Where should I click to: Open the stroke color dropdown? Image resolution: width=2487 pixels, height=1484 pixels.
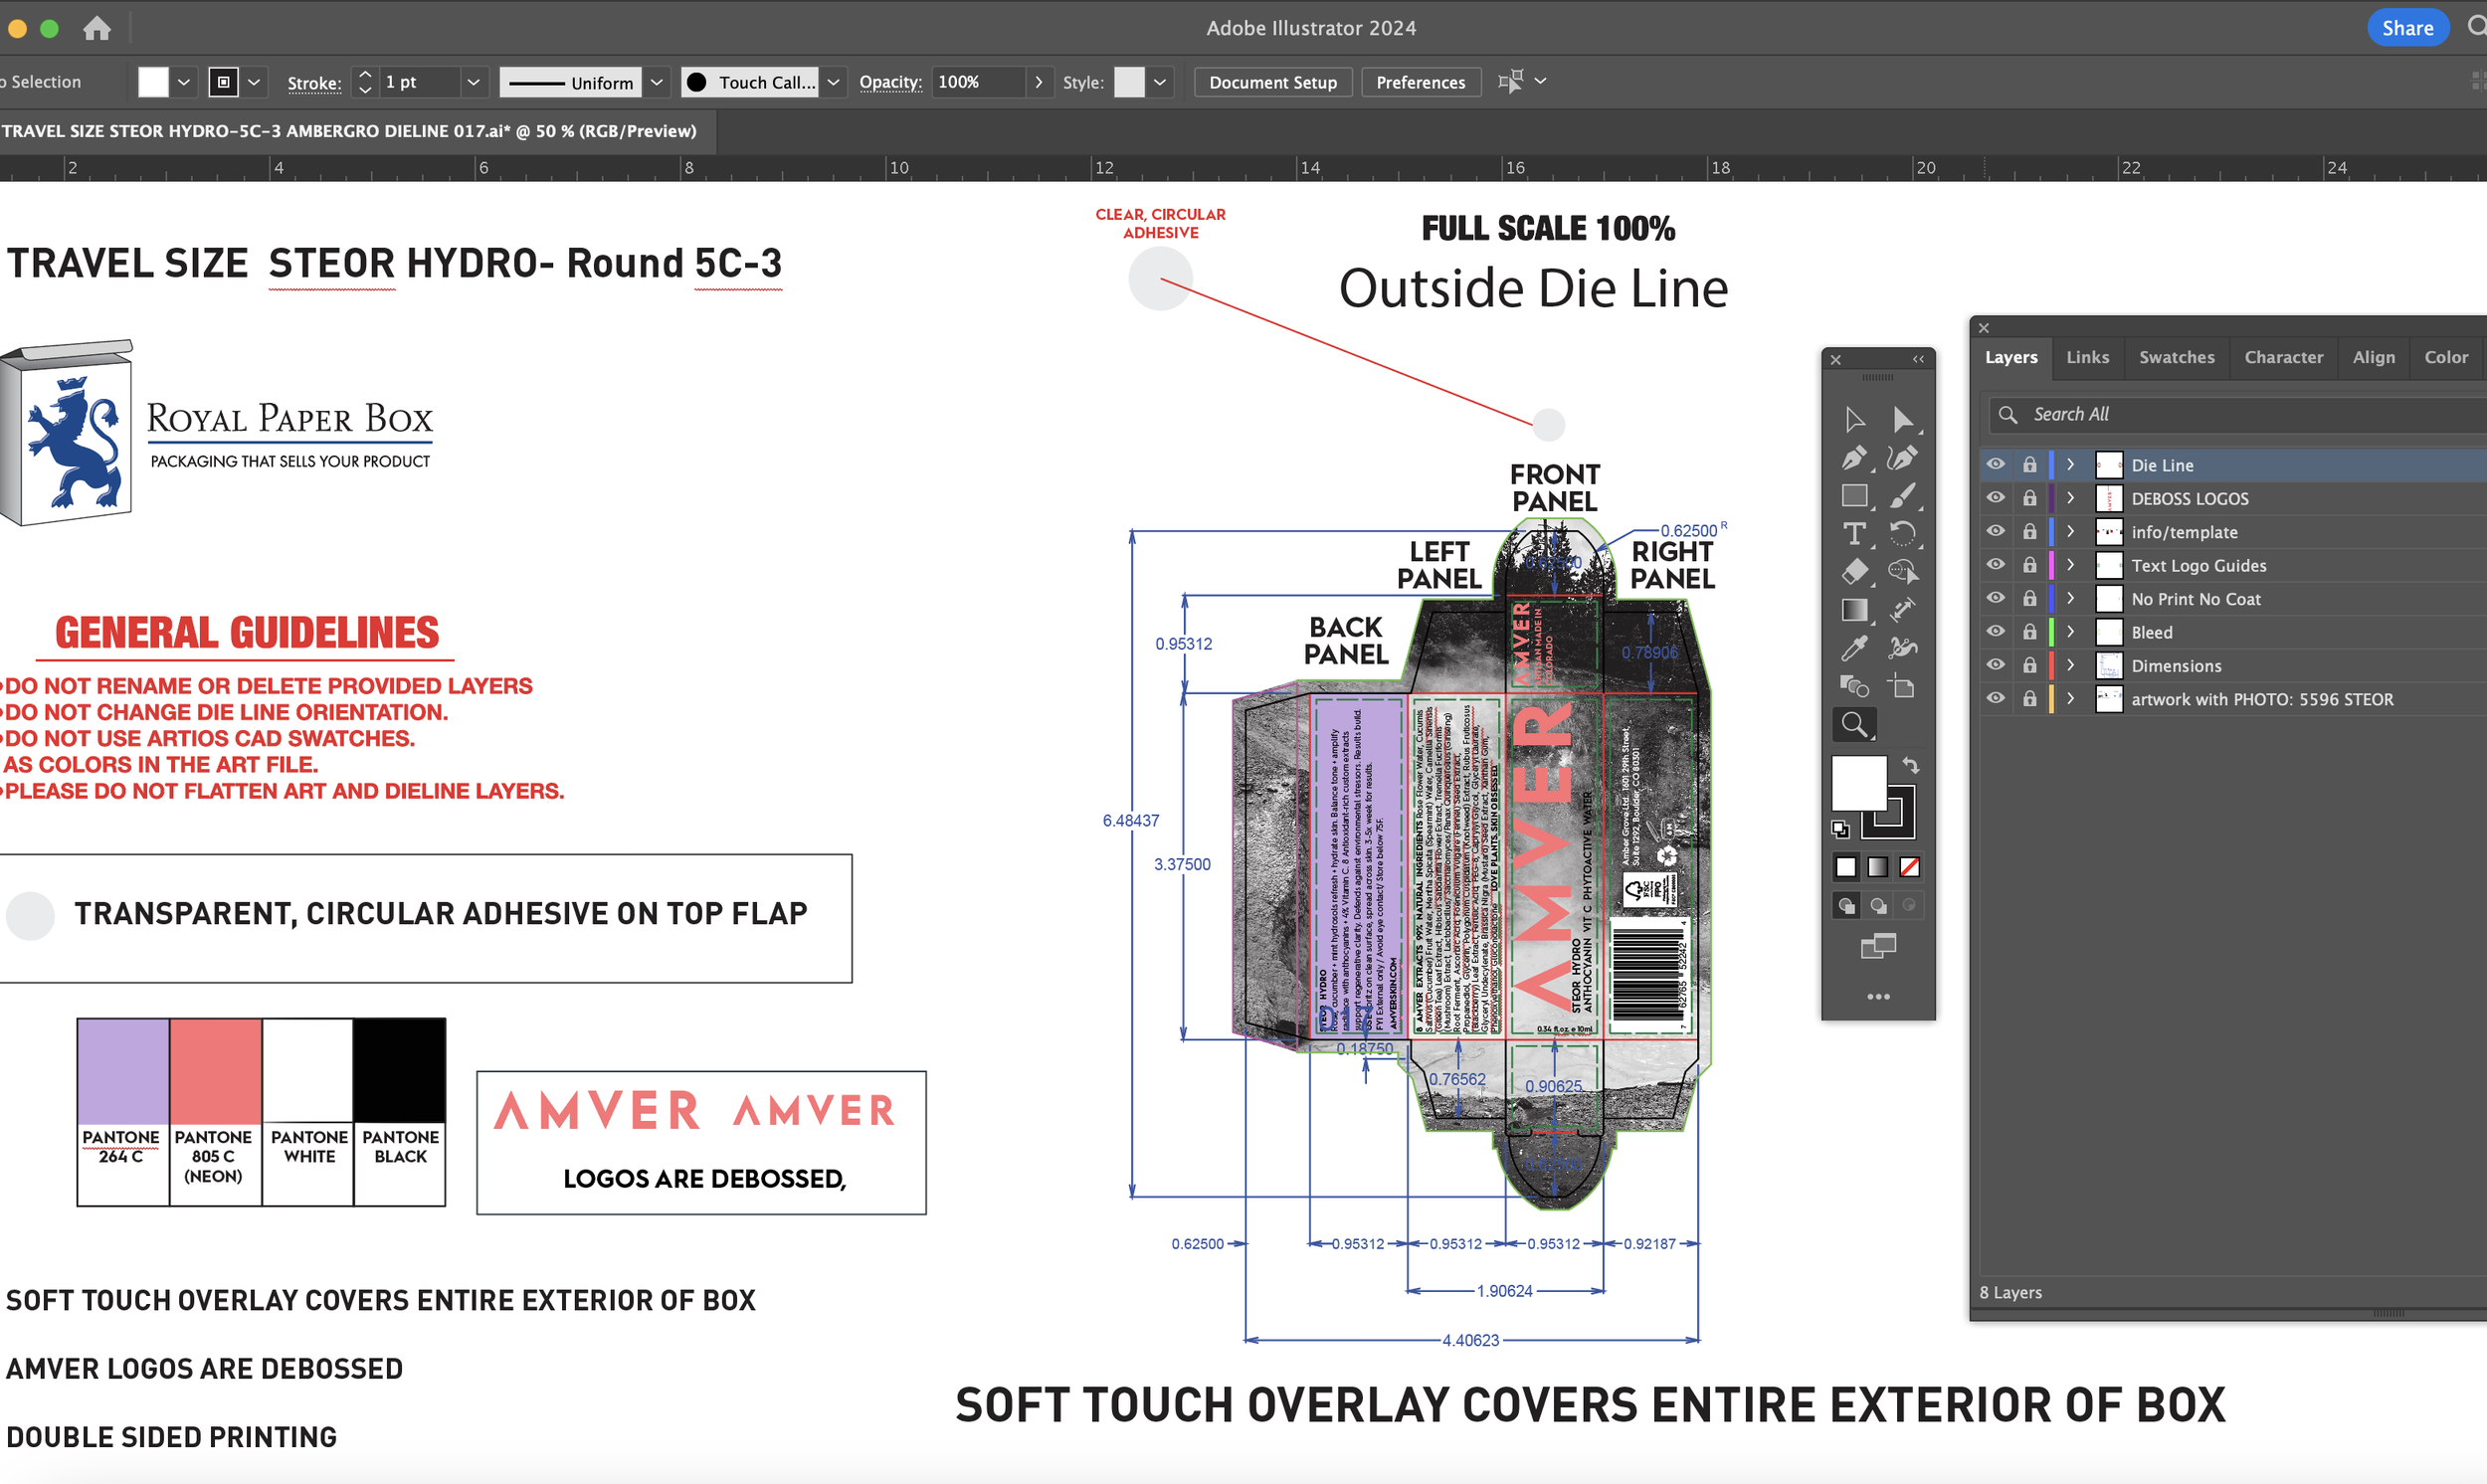point(254,82)
